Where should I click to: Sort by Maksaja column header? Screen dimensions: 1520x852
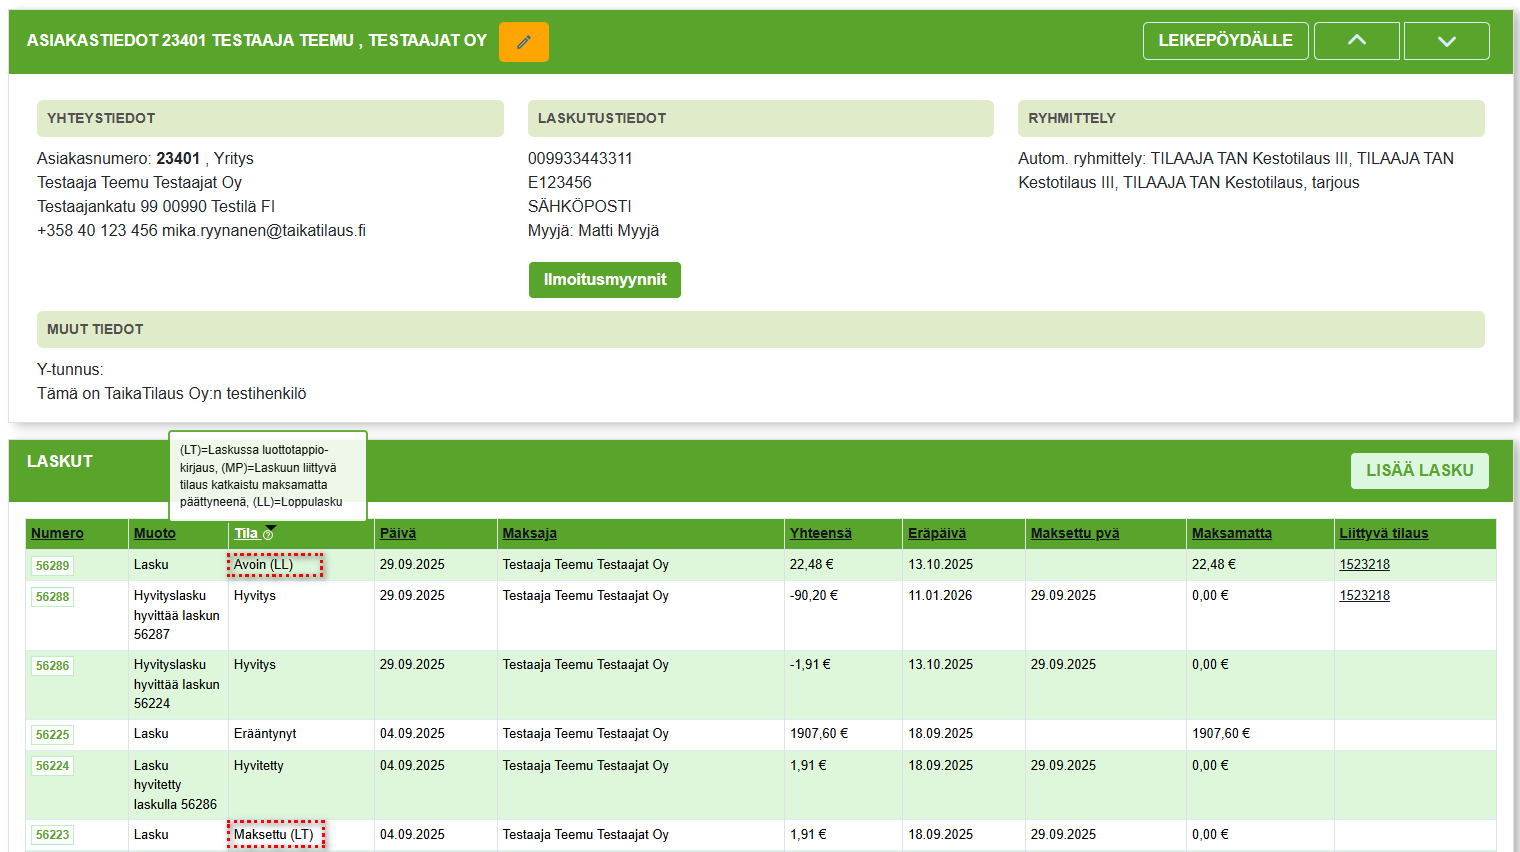click(x=529, y=534)
